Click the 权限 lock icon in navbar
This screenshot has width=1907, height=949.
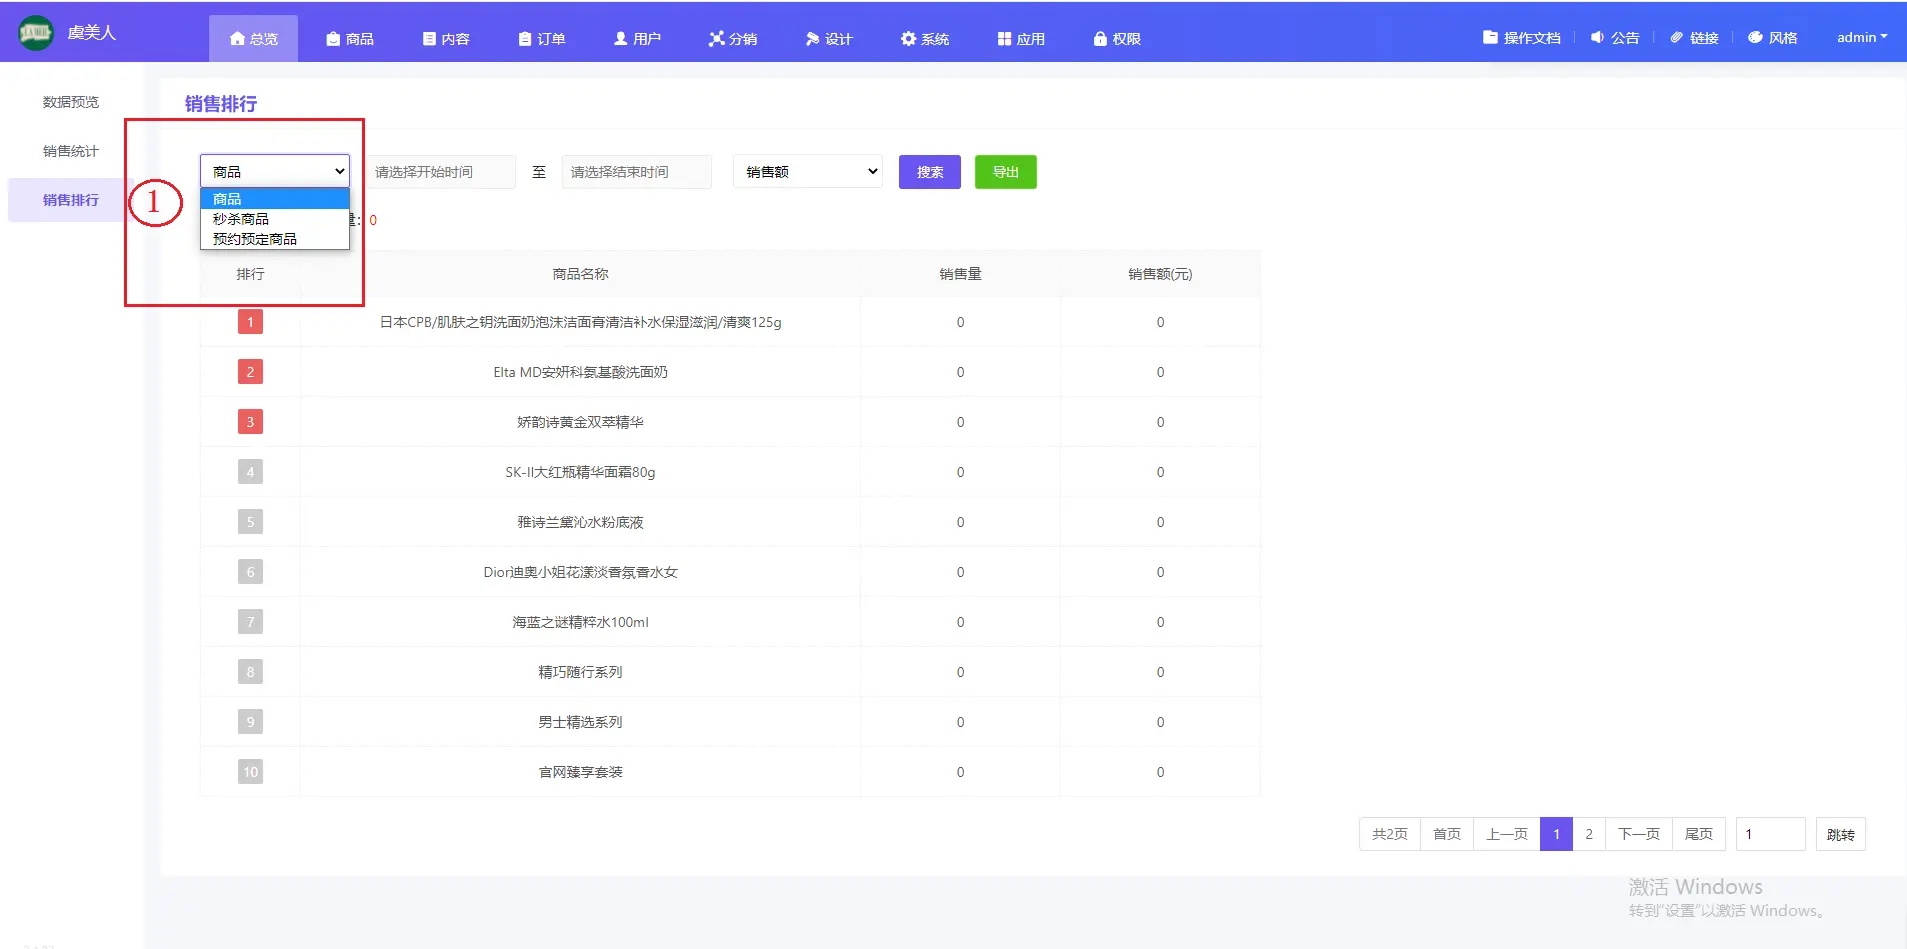1100,39
